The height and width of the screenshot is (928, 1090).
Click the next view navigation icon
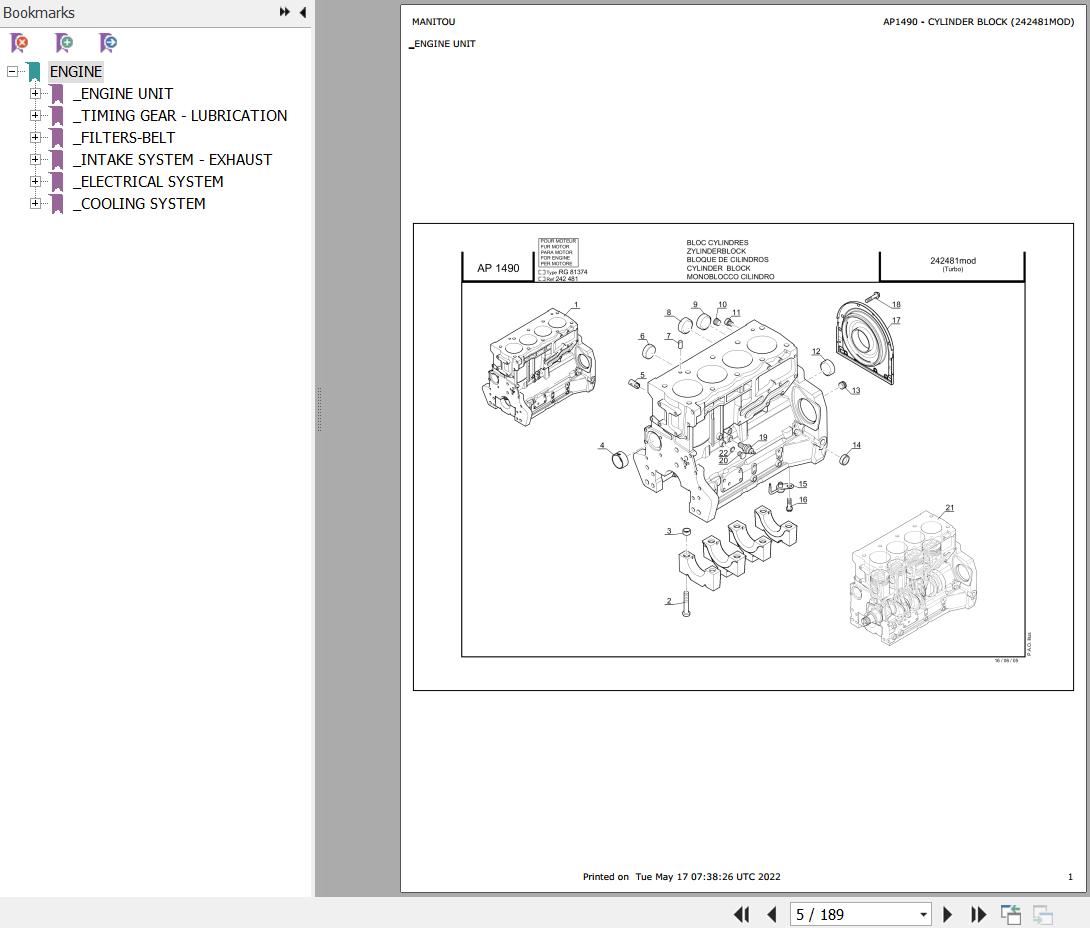[1043, 915]
